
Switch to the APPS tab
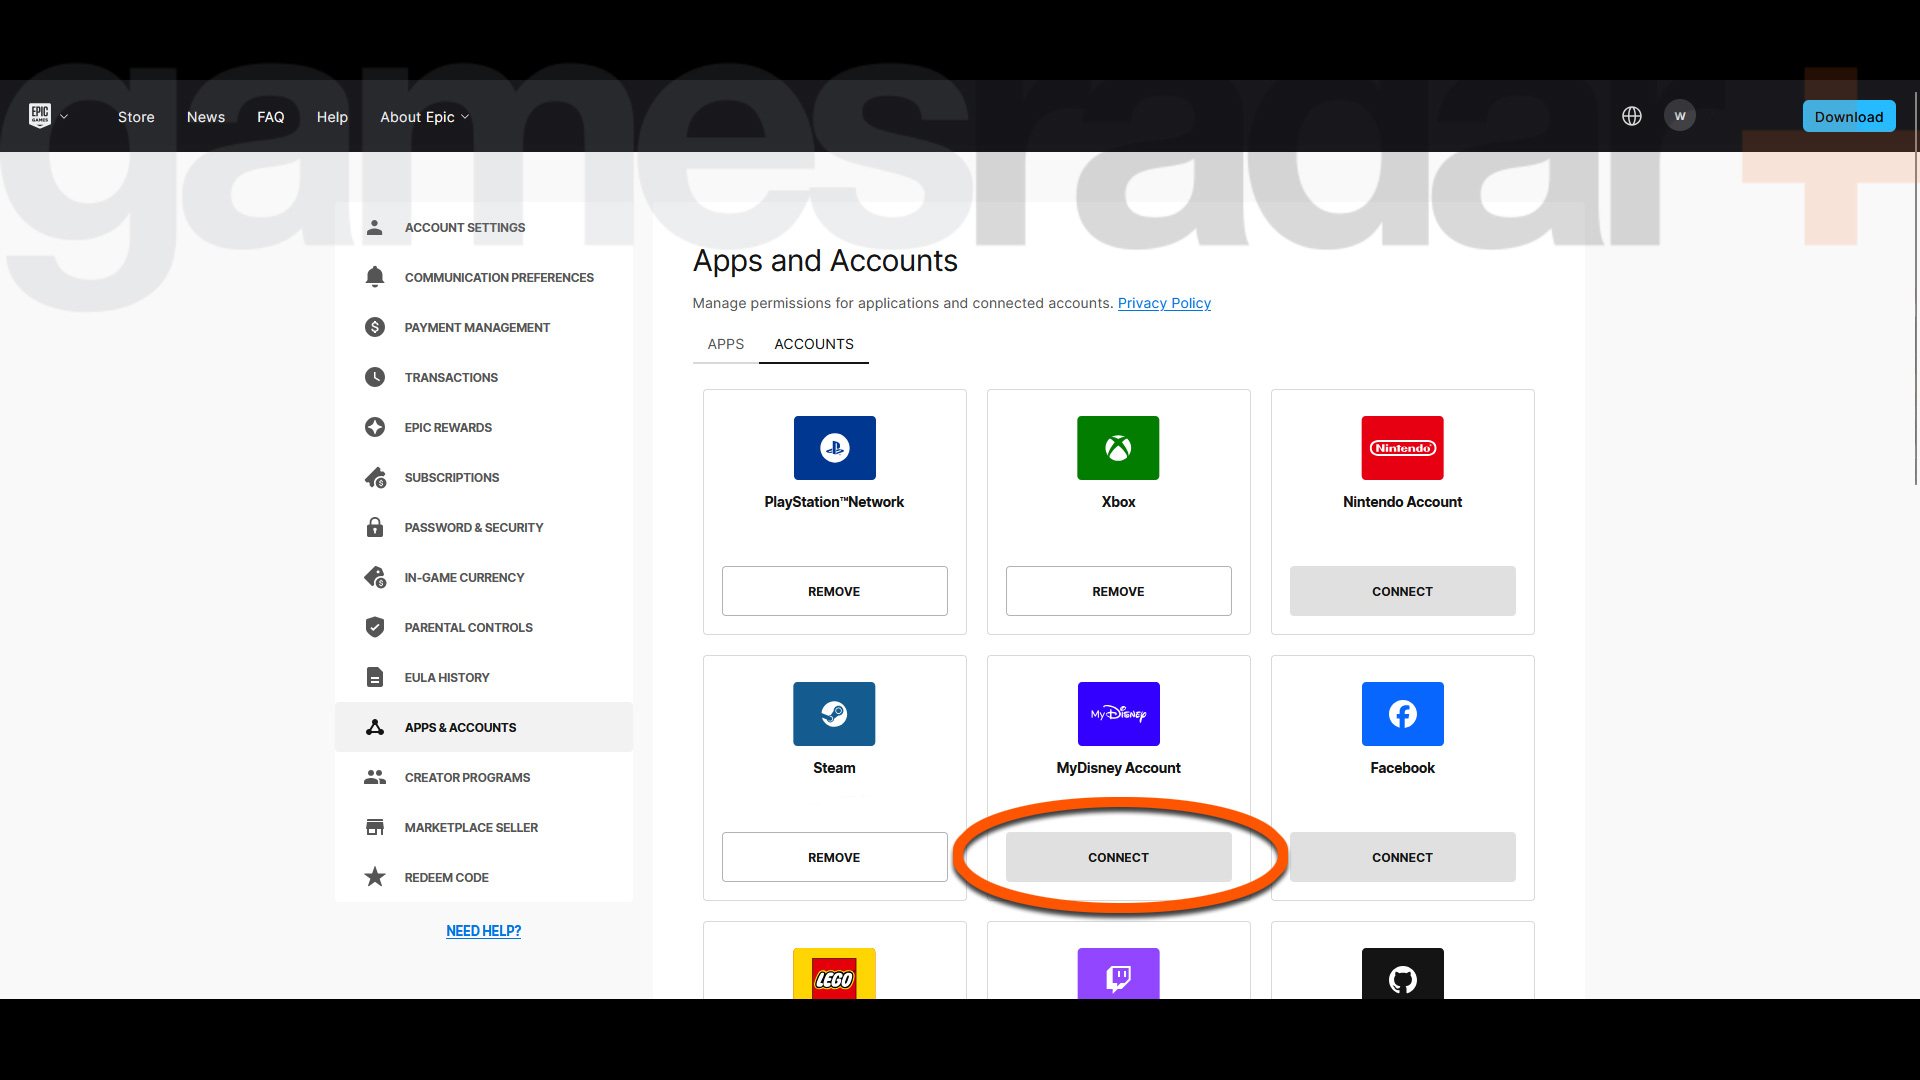click(726, 344)
